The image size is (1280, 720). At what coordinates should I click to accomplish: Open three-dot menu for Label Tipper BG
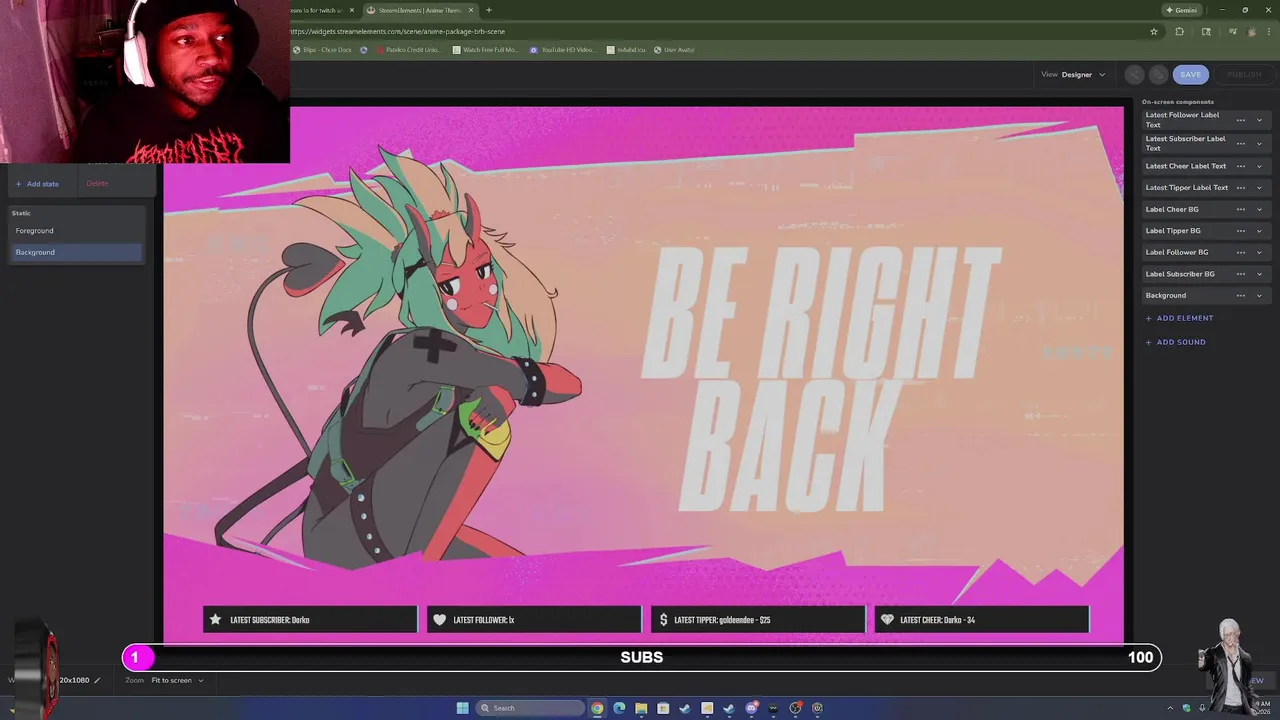click(1240, 230)
